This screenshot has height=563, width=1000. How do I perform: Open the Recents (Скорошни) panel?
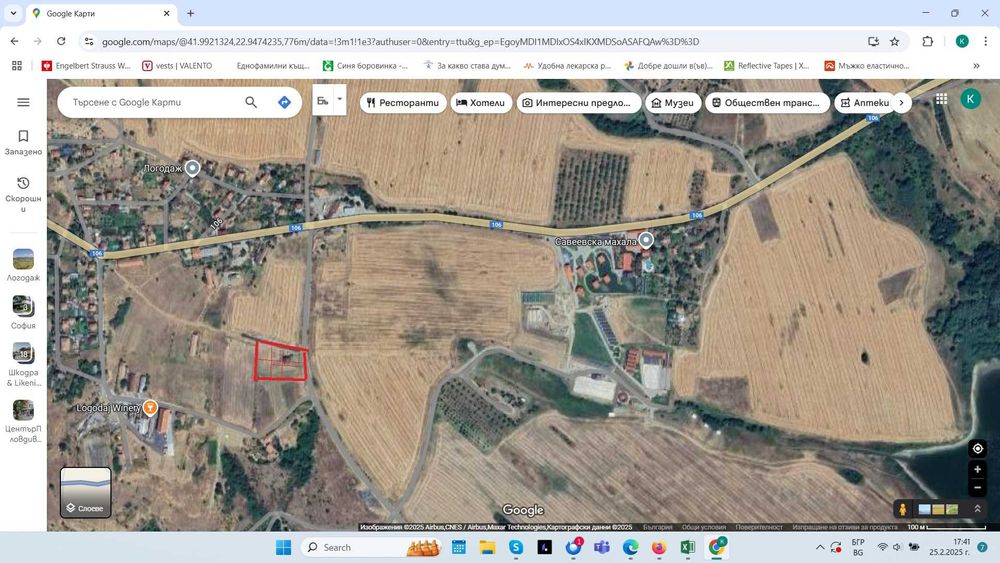[x=23, y=194]
